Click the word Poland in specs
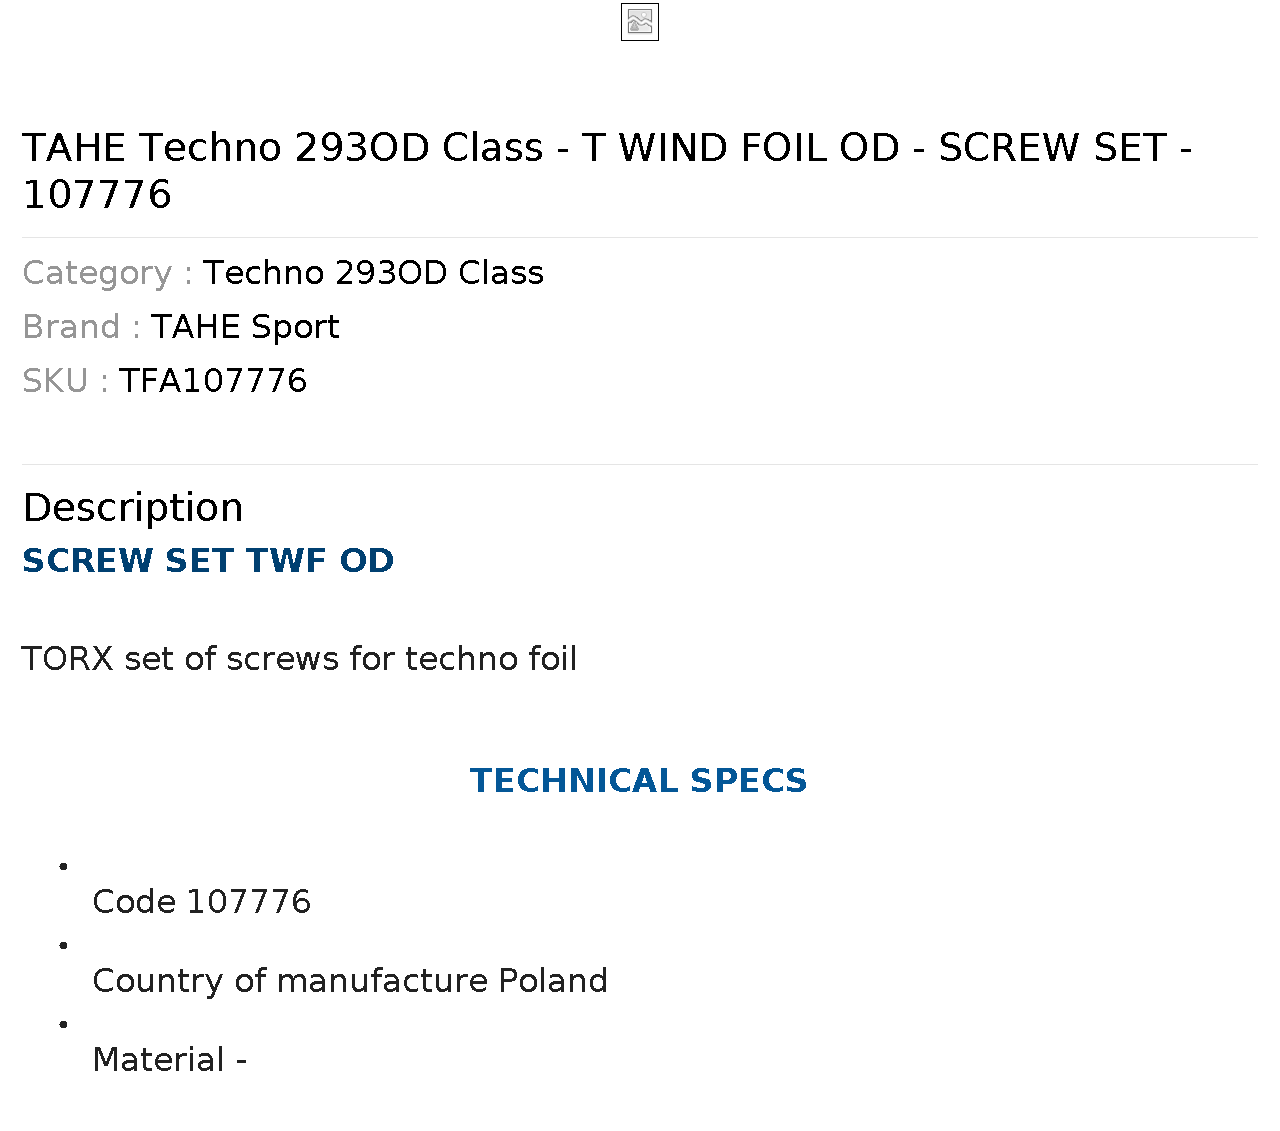Viewport: 1280px width, 1131px height. (x=553, y=980)
